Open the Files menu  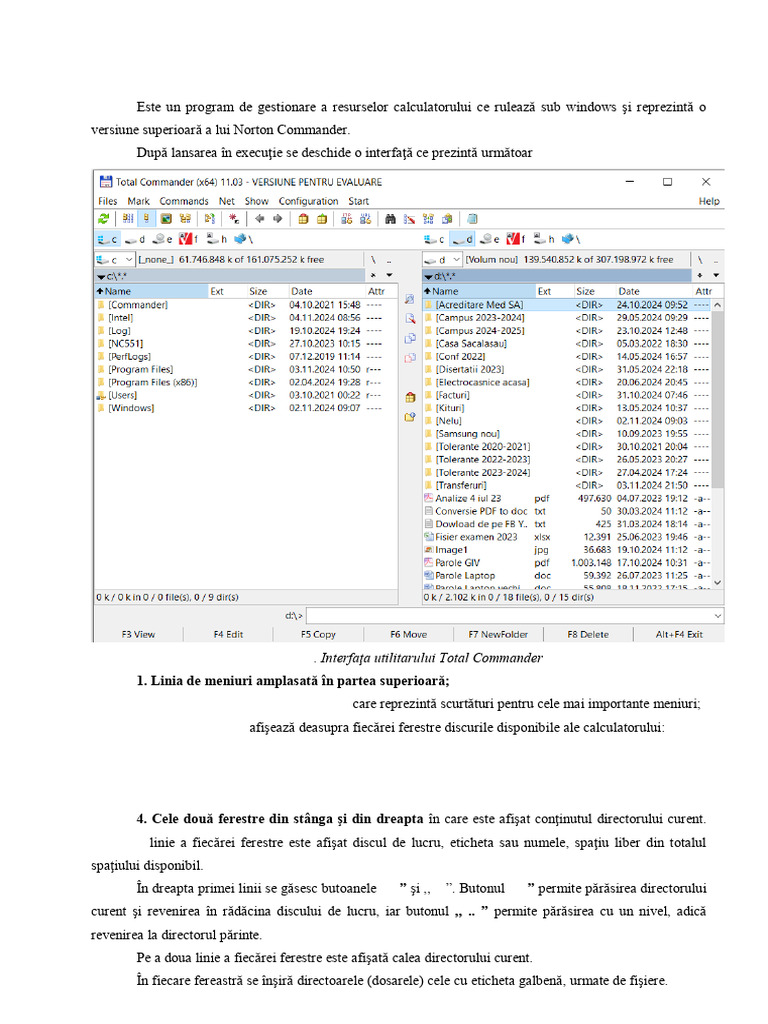point(108,201)
